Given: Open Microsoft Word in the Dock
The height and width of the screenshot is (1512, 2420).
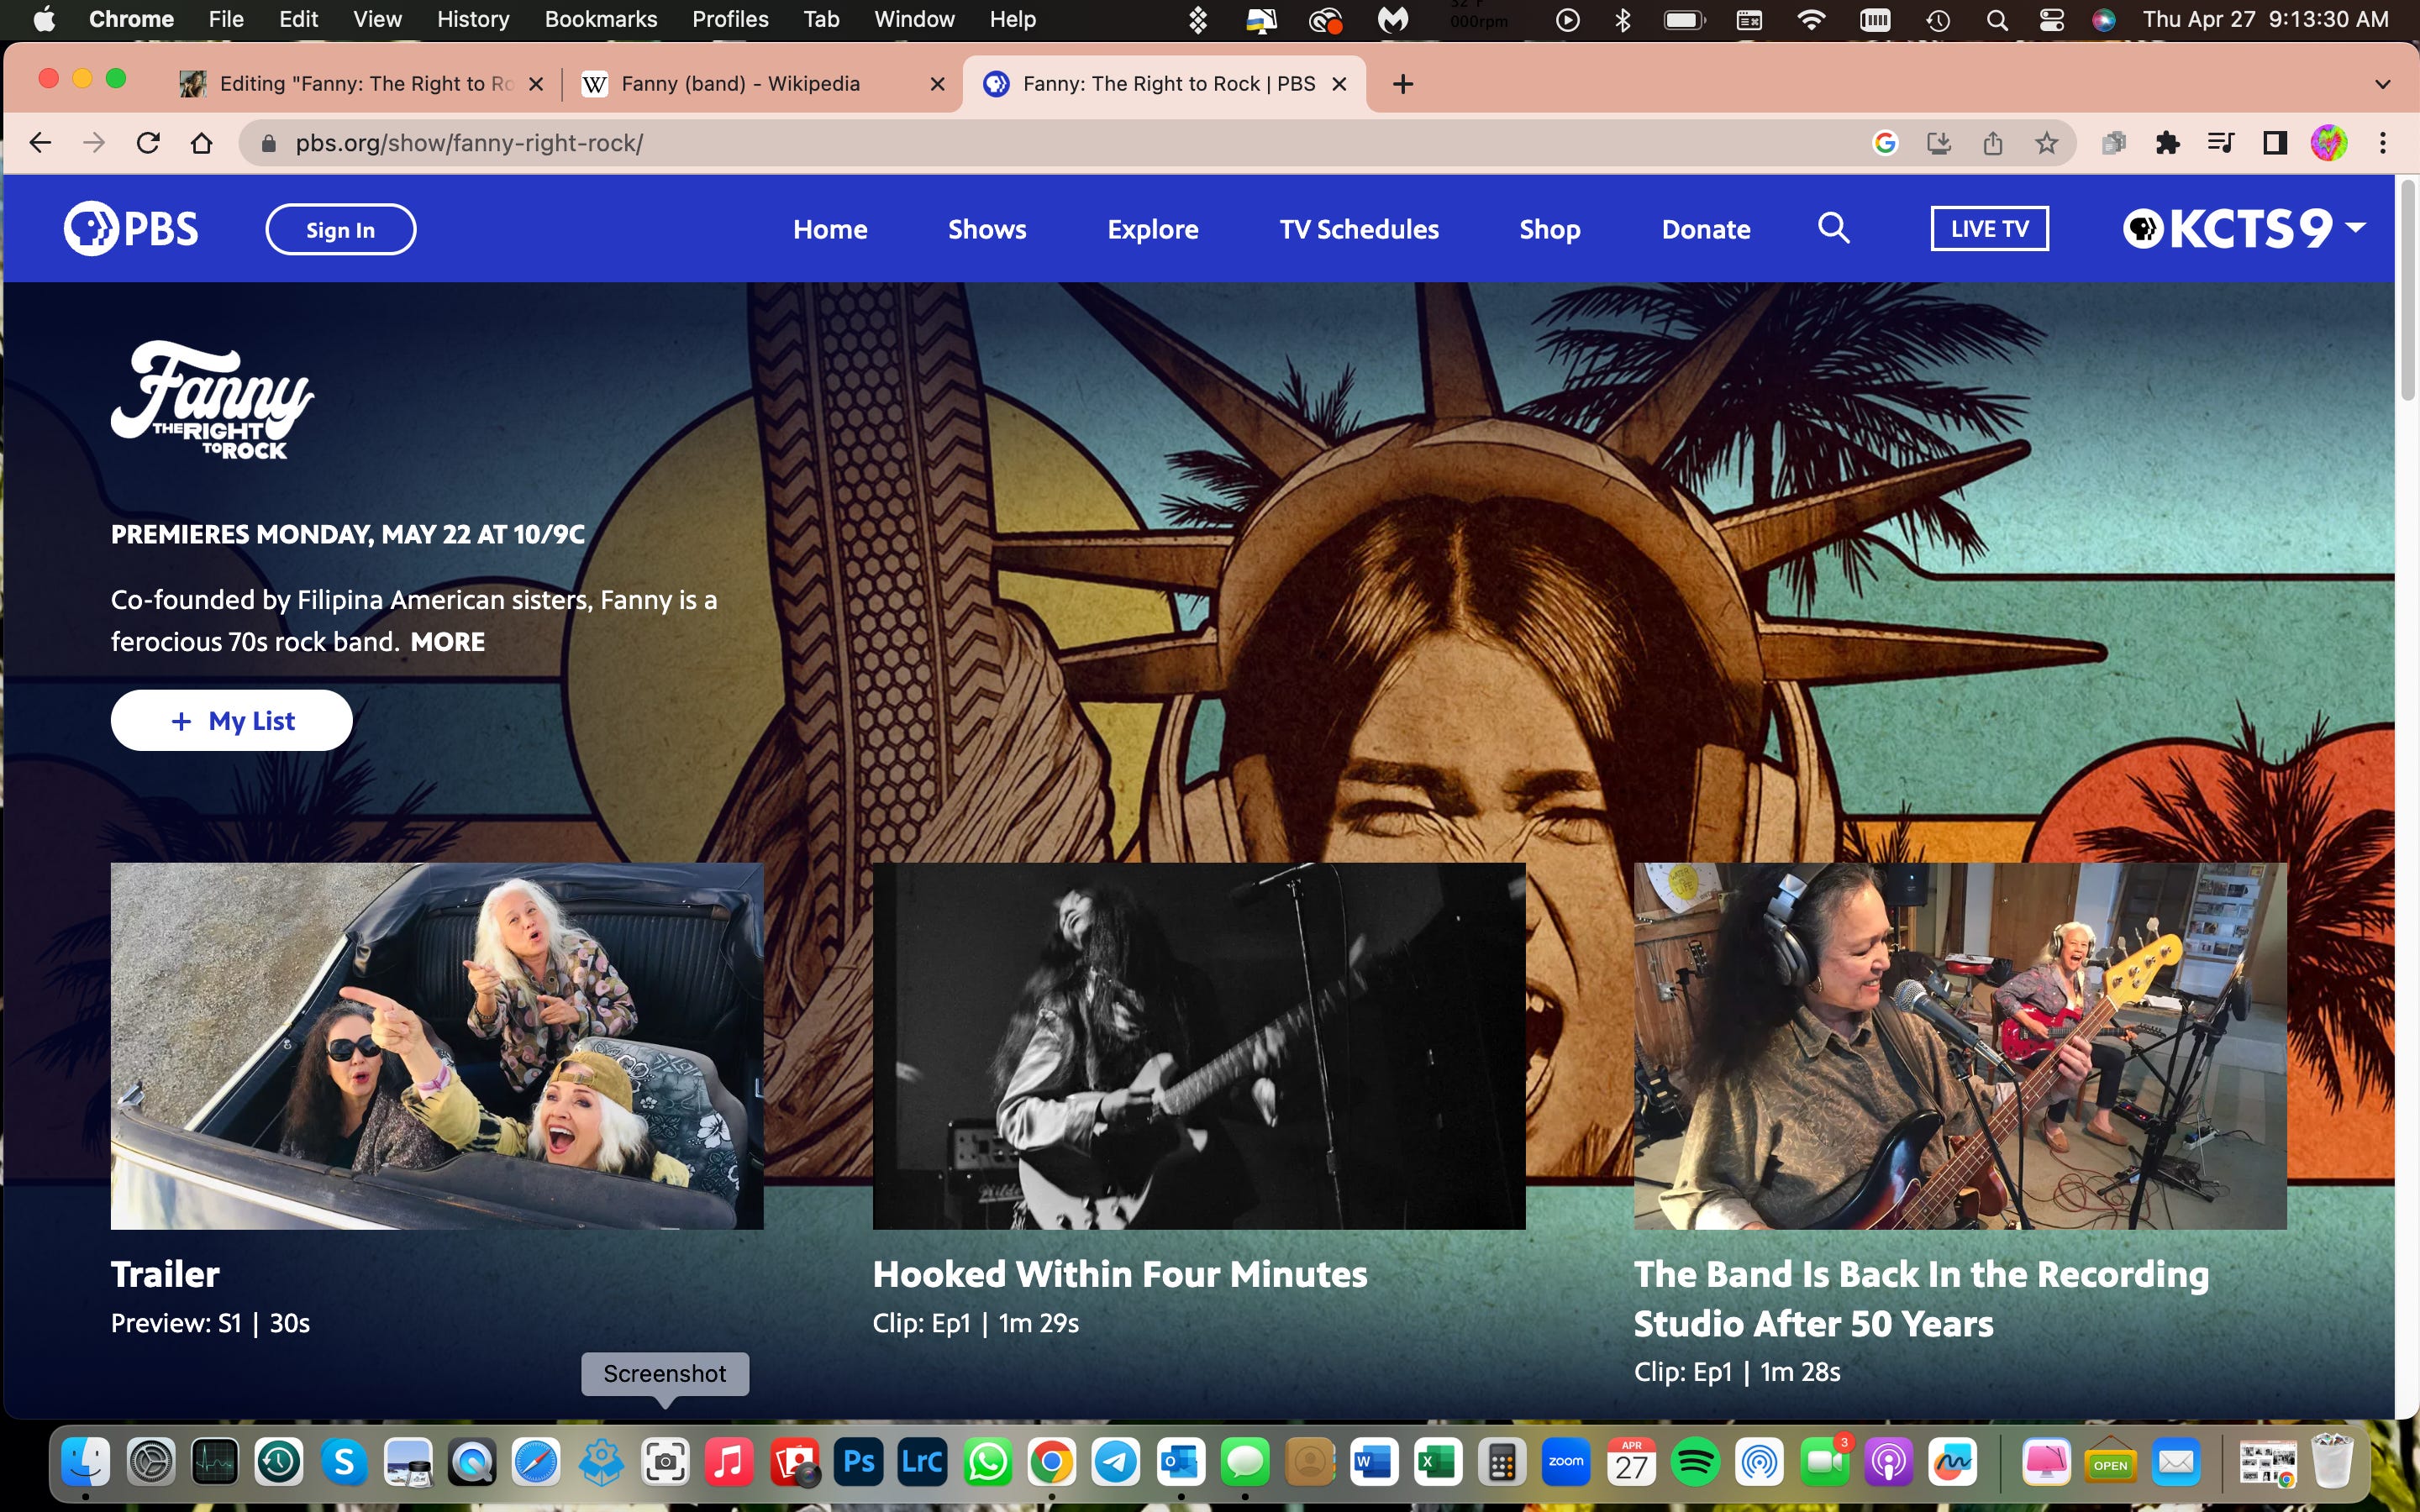Looking at the screenshot, I should (x=1373, y=1463).
